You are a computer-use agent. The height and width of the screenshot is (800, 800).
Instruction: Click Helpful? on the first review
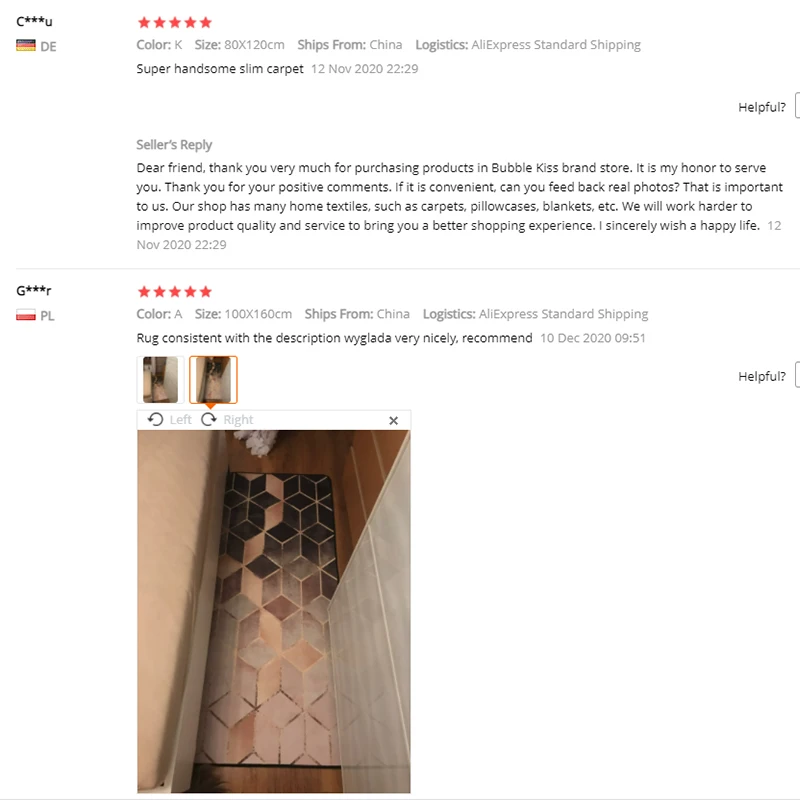(x=762, y=107)
